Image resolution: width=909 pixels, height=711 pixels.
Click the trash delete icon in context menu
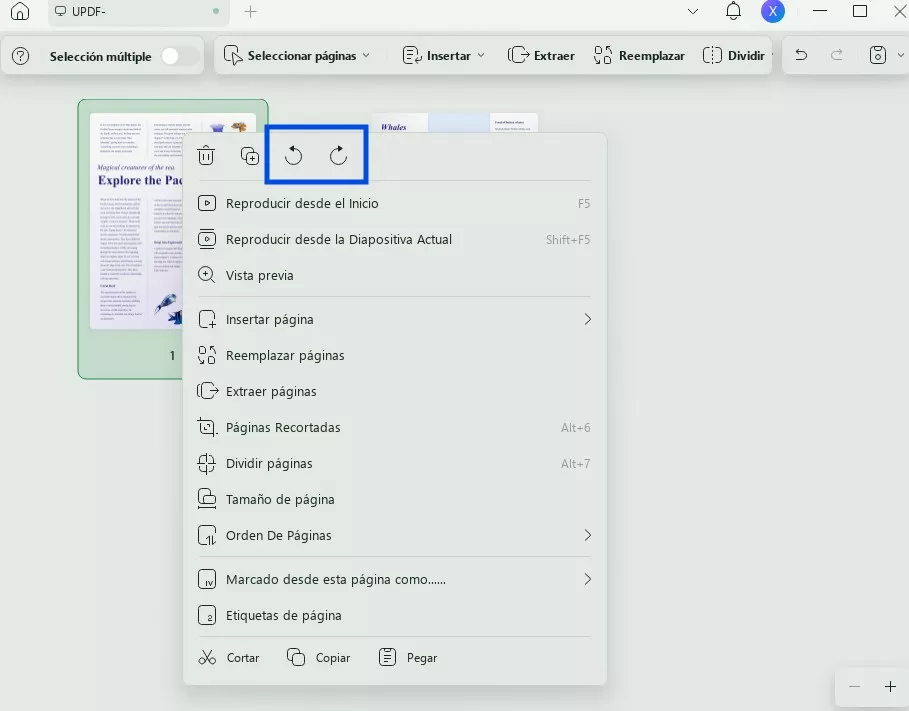pyautogui.click(x=206, y=155)
